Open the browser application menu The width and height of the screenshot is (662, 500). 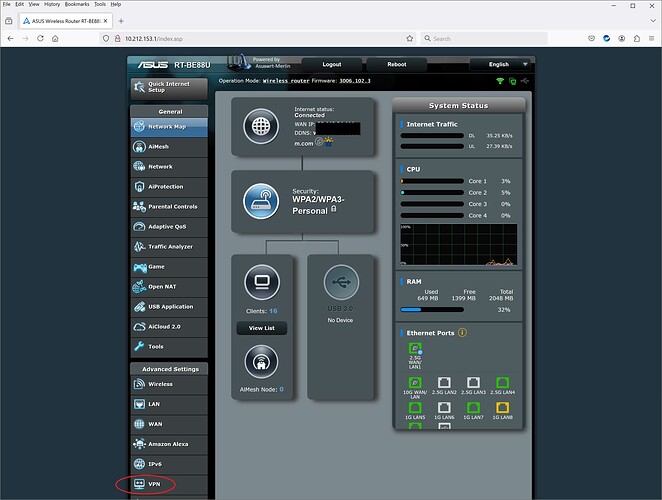pyautogui.click(x=651, y=38)
